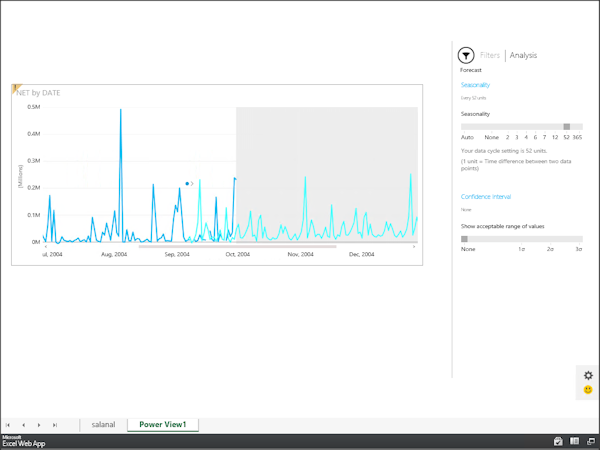Jump to last sheet with navigation arrow

coord(55,425)
